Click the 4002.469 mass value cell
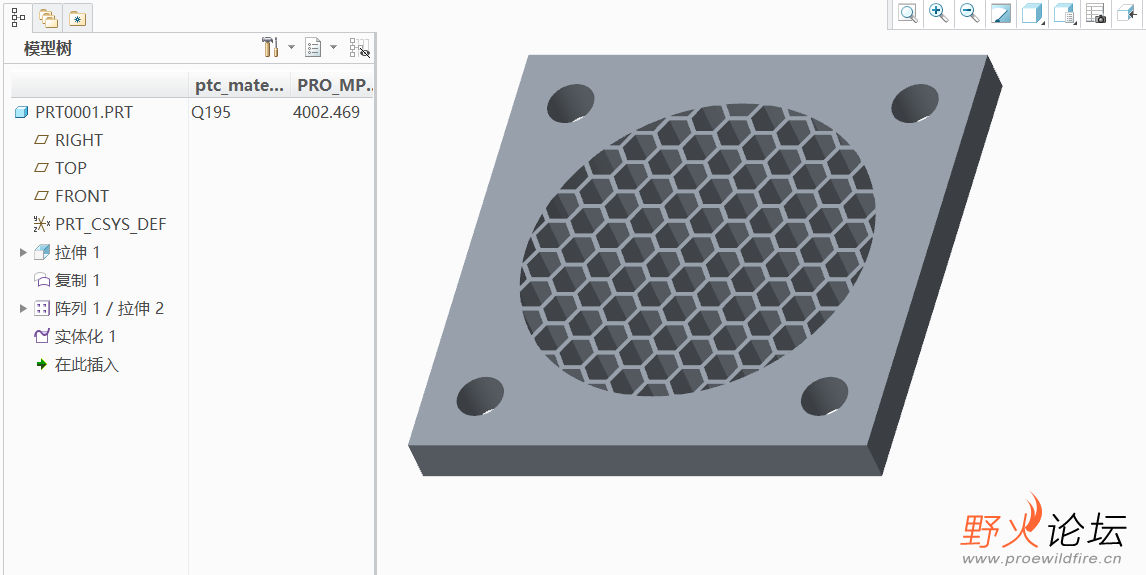The width and height of the screenshot is (1146, 575). [x=327, y=113]
